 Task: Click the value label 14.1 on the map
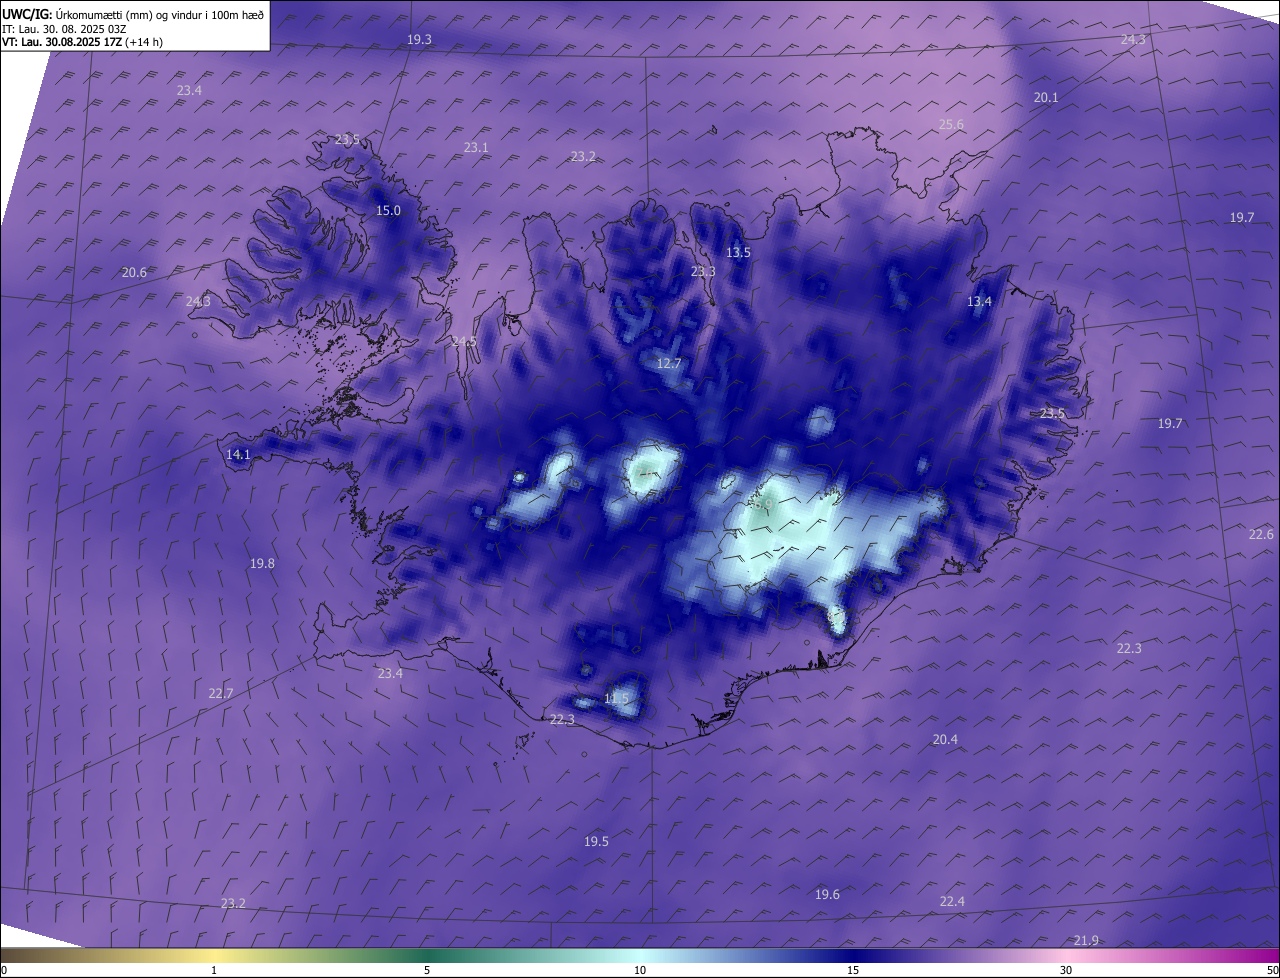point(238,454)
